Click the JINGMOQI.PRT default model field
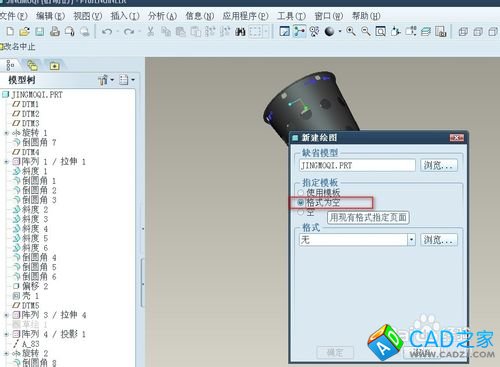The height and width of the screenshot is (367, 500). (357, 165)
